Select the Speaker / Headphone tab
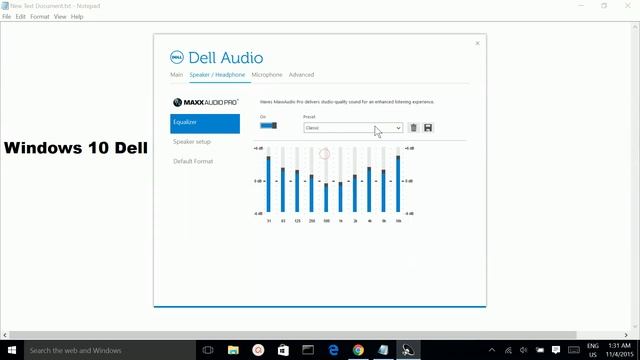The image size is (640, 360). [217, 75]
